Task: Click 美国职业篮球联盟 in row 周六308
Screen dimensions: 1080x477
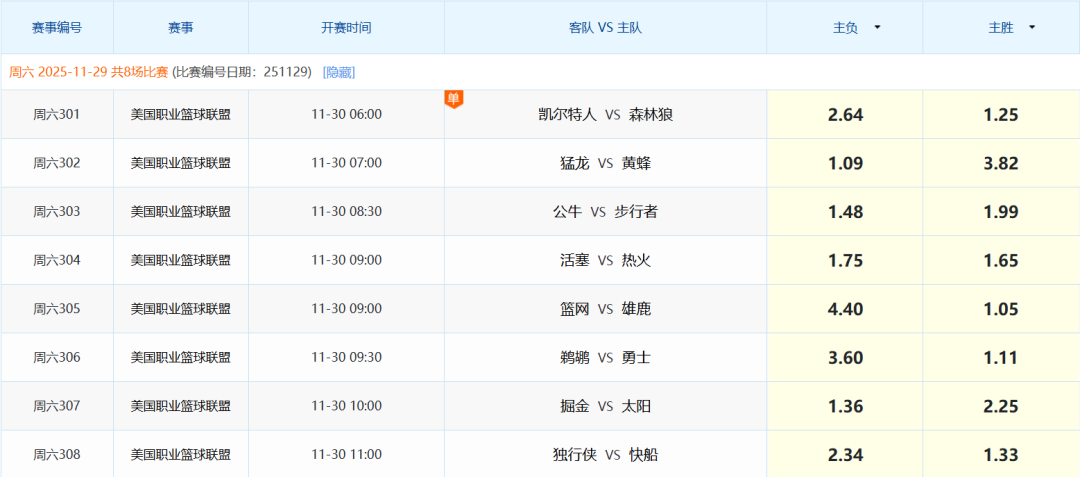Action: [x=181, y=455]
